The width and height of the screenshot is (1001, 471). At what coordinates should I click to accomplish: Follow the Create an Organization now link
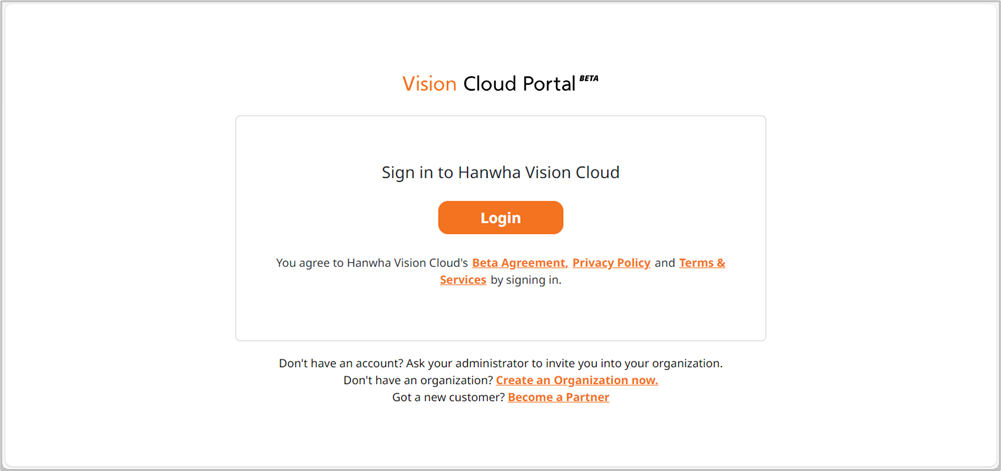click(577, 380)
